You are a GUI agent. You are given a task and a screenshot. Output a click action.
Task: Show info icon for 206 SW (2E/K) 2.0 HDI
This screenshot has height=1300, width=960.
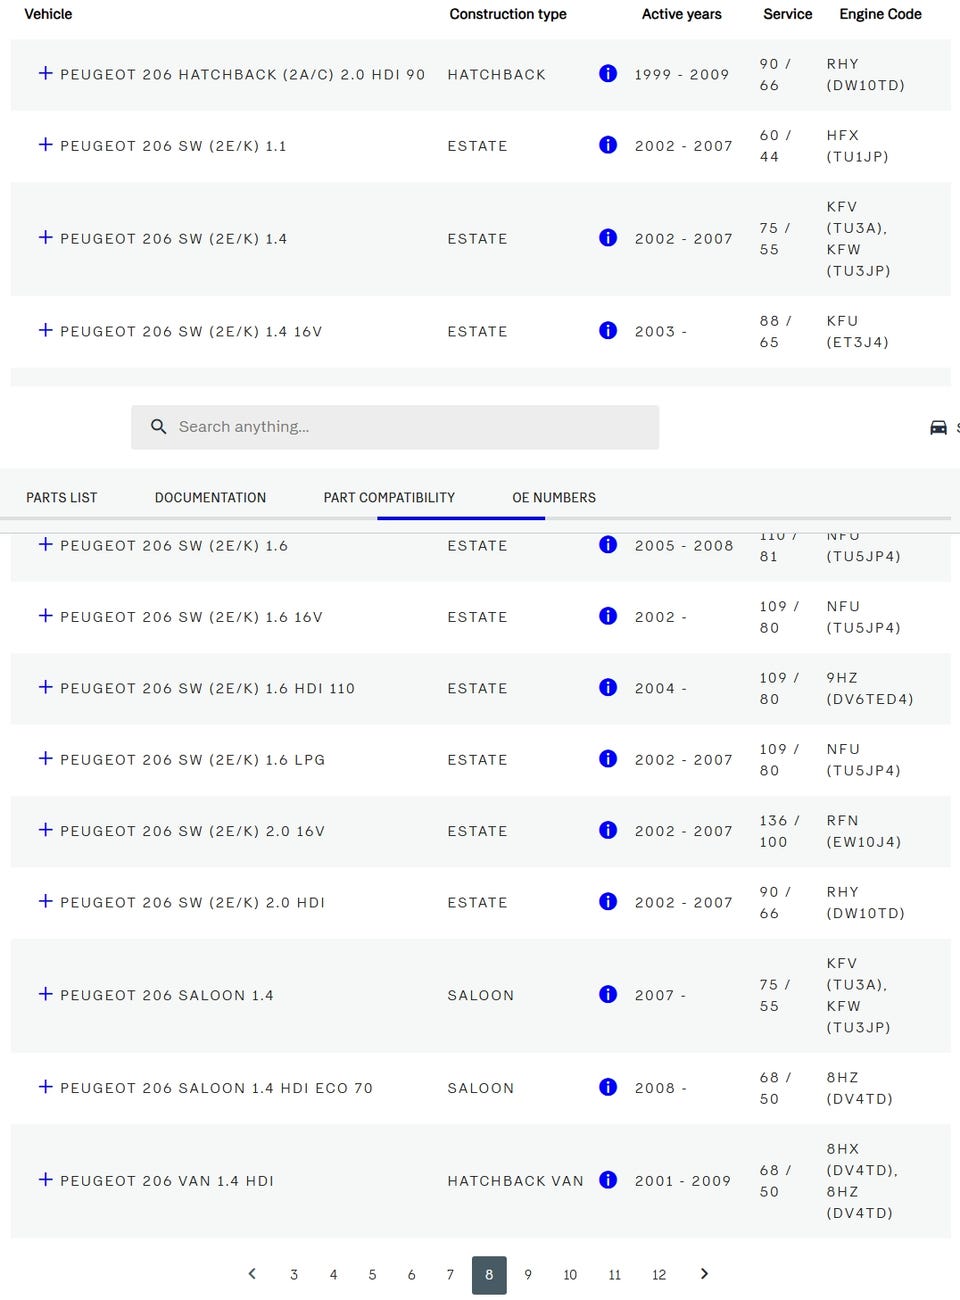click(608, 901)
